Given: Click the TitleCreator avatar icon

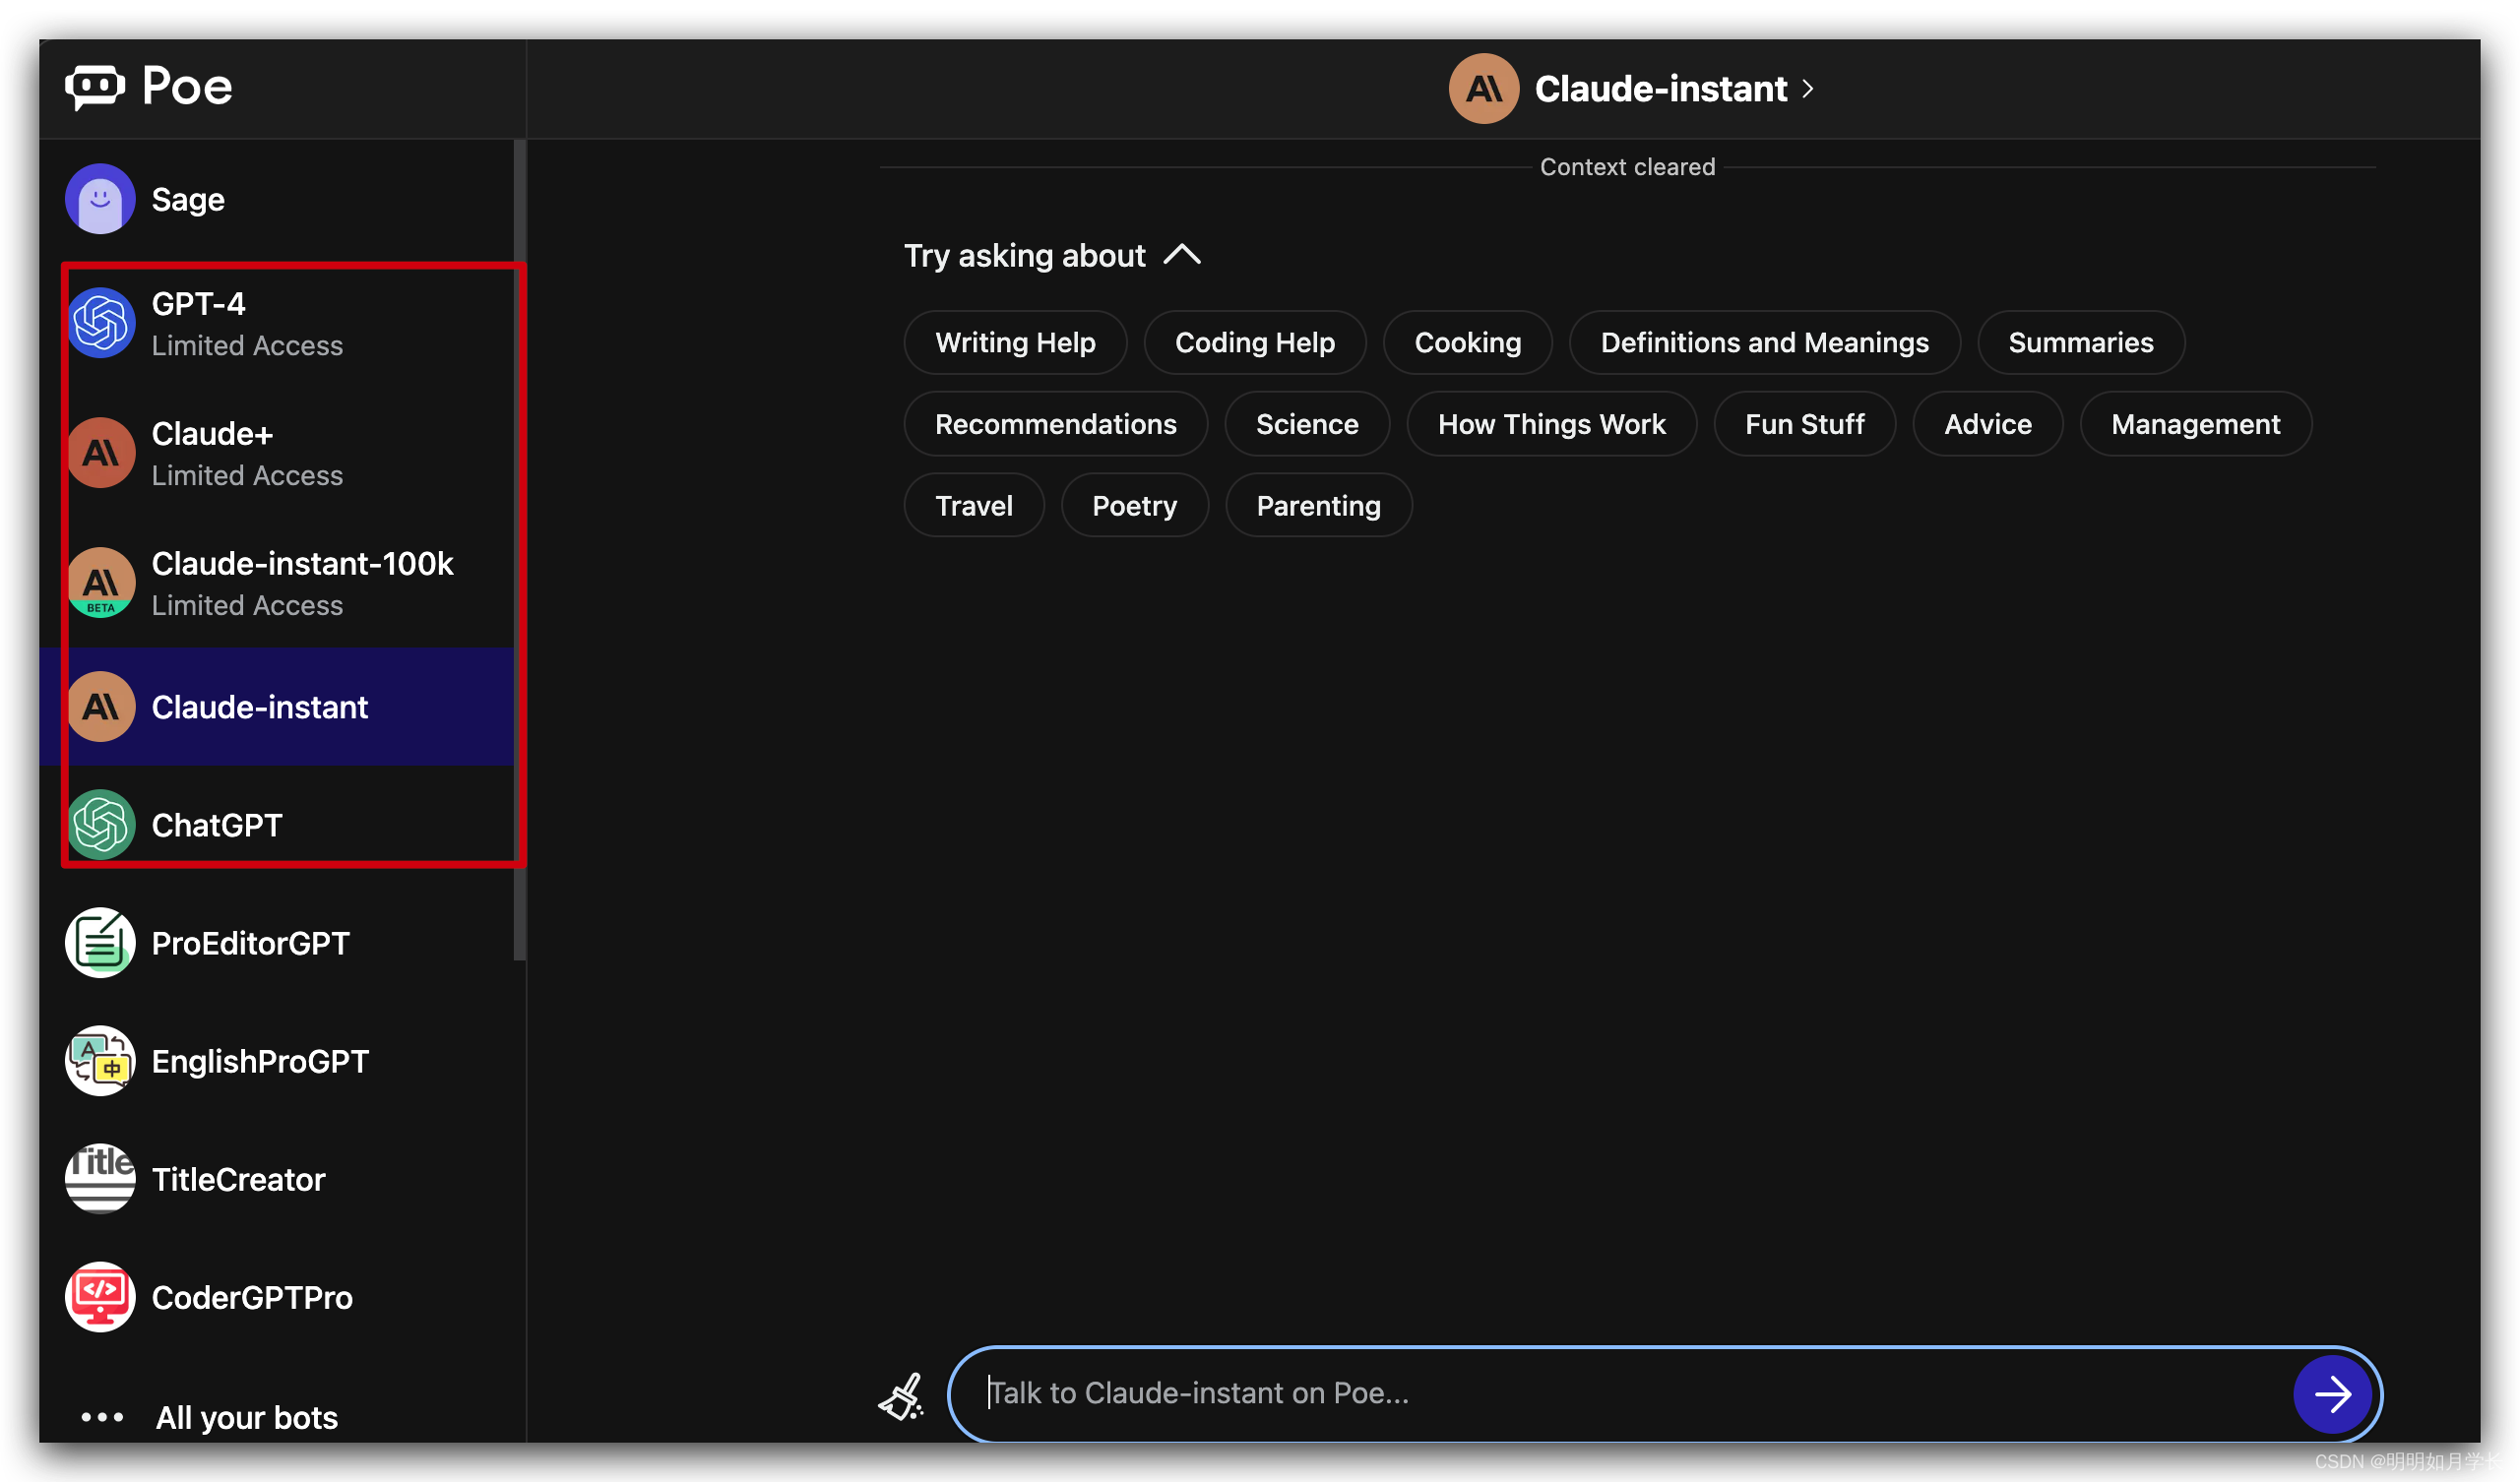Looking at the screenshot, I should point(100,1179).
